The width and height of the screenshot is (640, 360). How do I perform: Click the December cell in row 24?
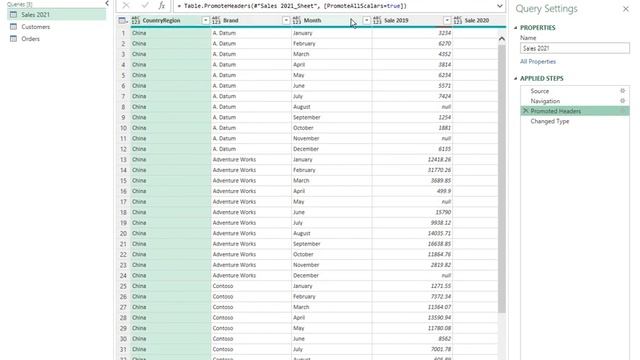coord(331,276)
